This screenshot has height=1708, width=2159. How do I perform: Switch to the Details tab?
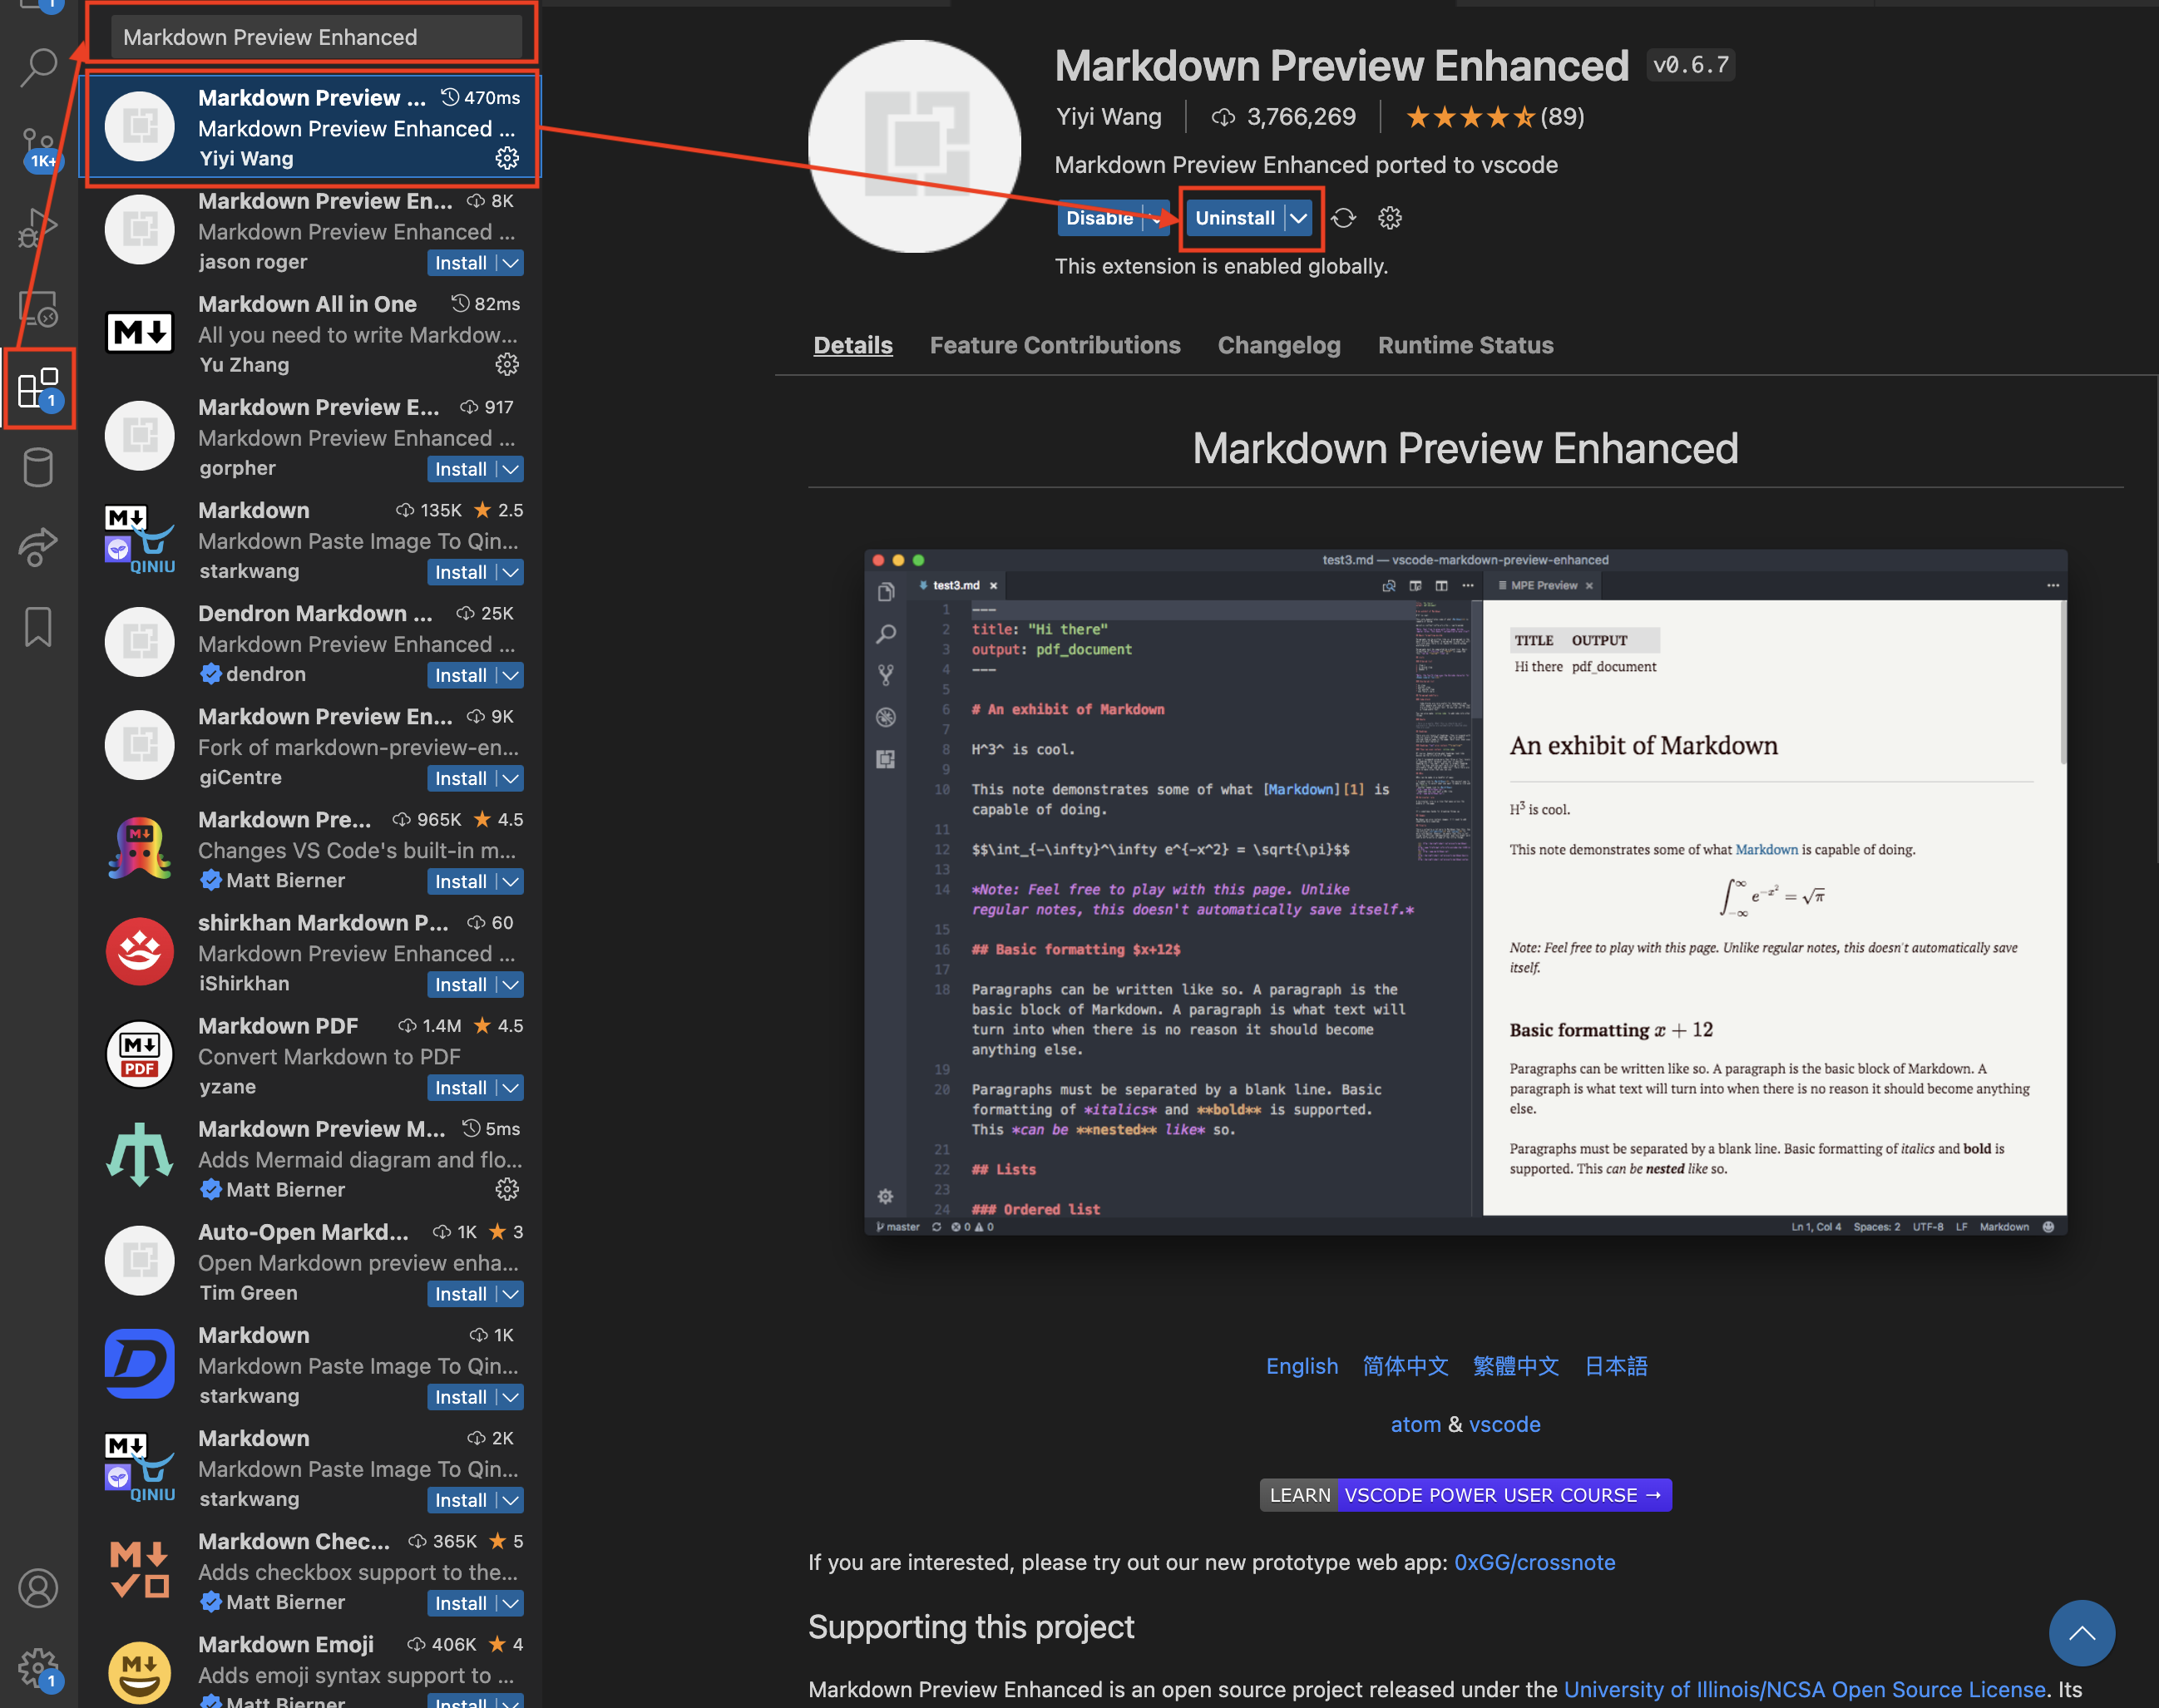pos(853,345)
